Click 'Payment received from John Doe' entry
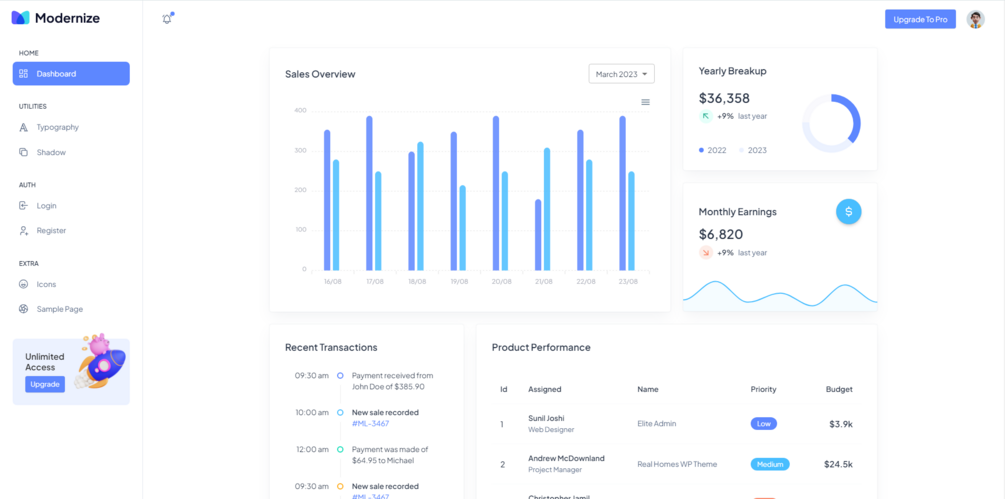 coord(392,381)
